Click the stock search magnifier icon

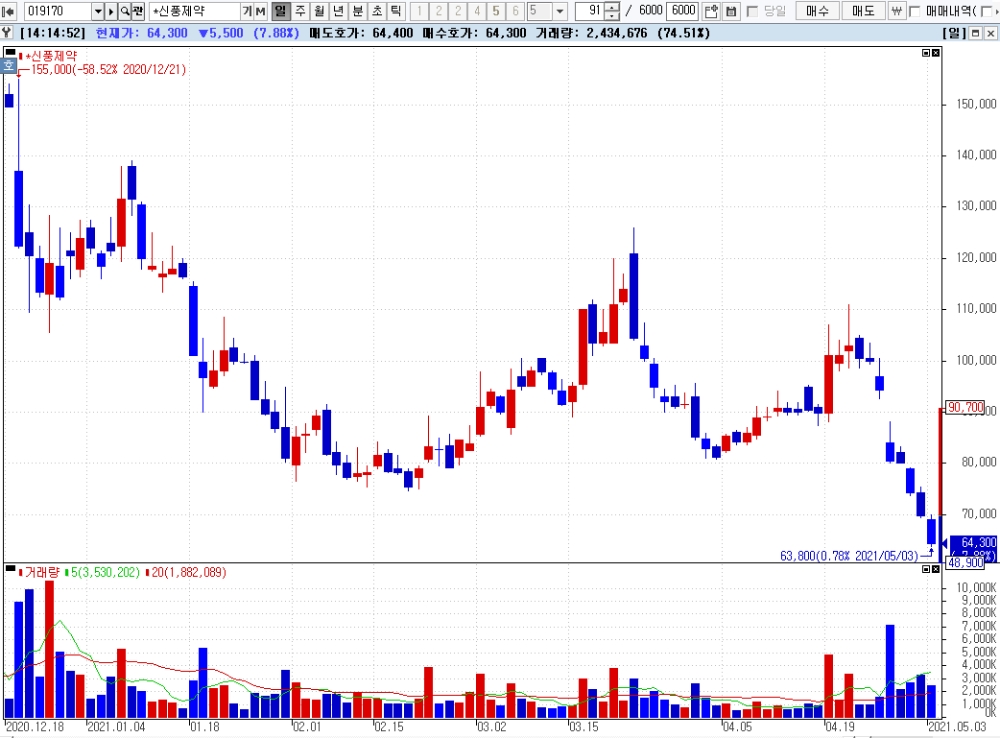(124, 11)
